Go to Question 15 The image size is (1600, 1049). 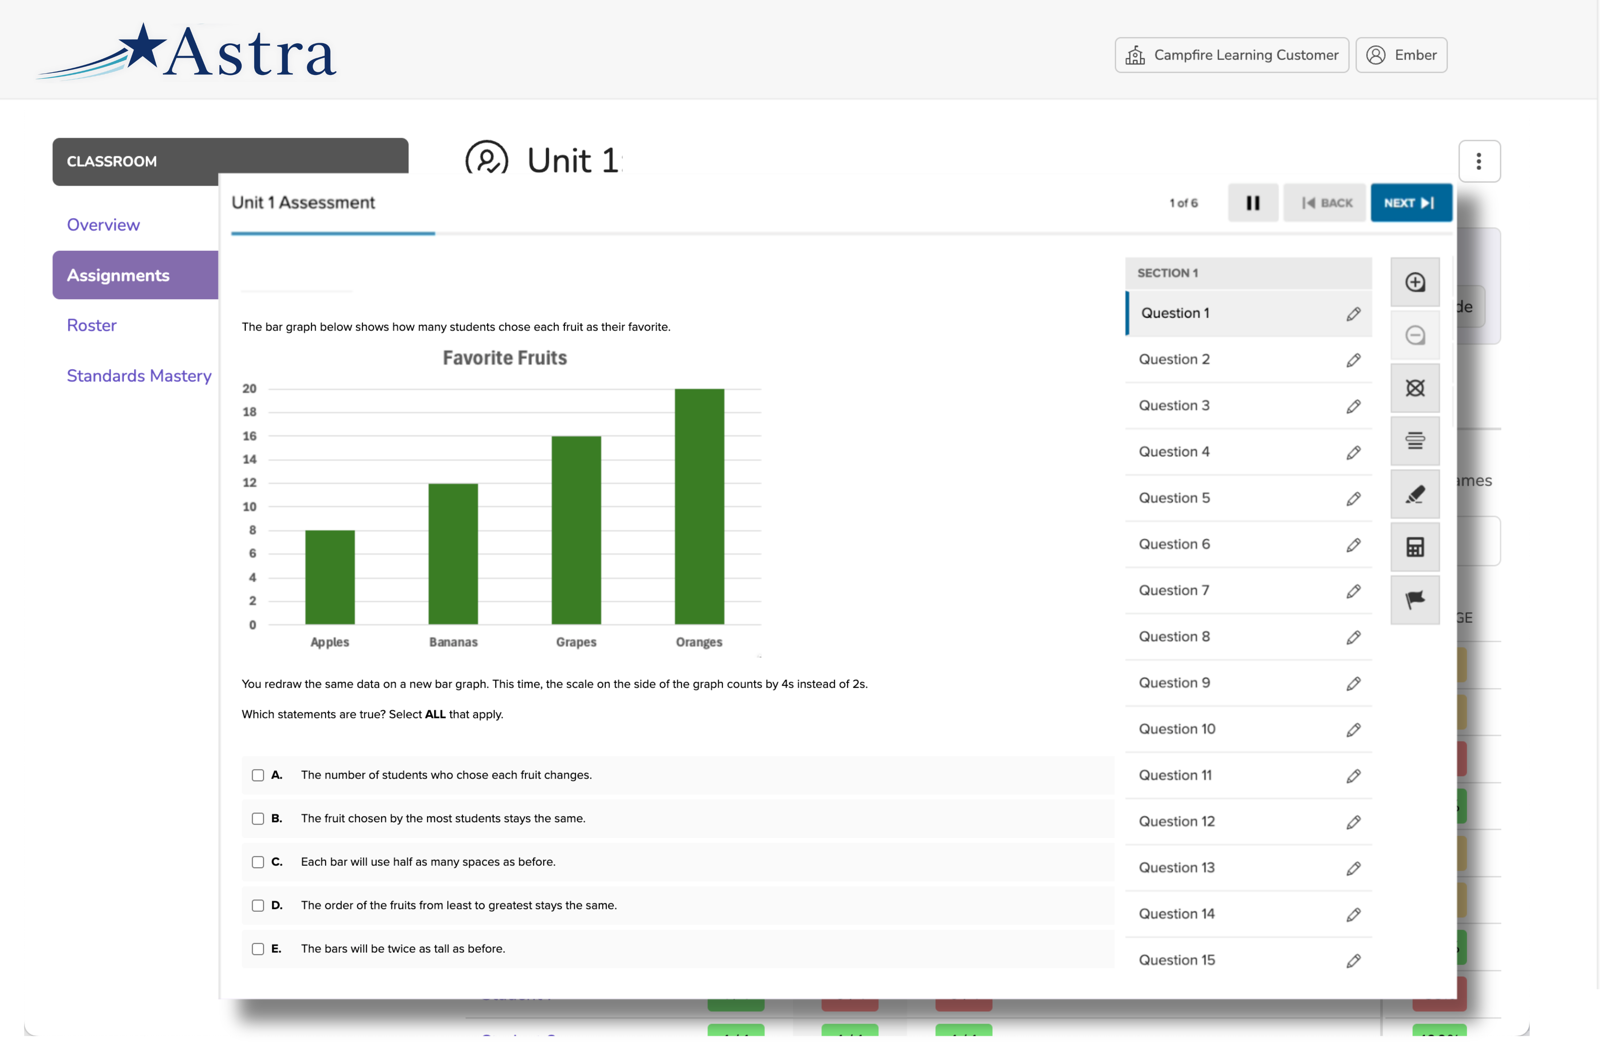pyautogui.click(x=1248, y=960)
